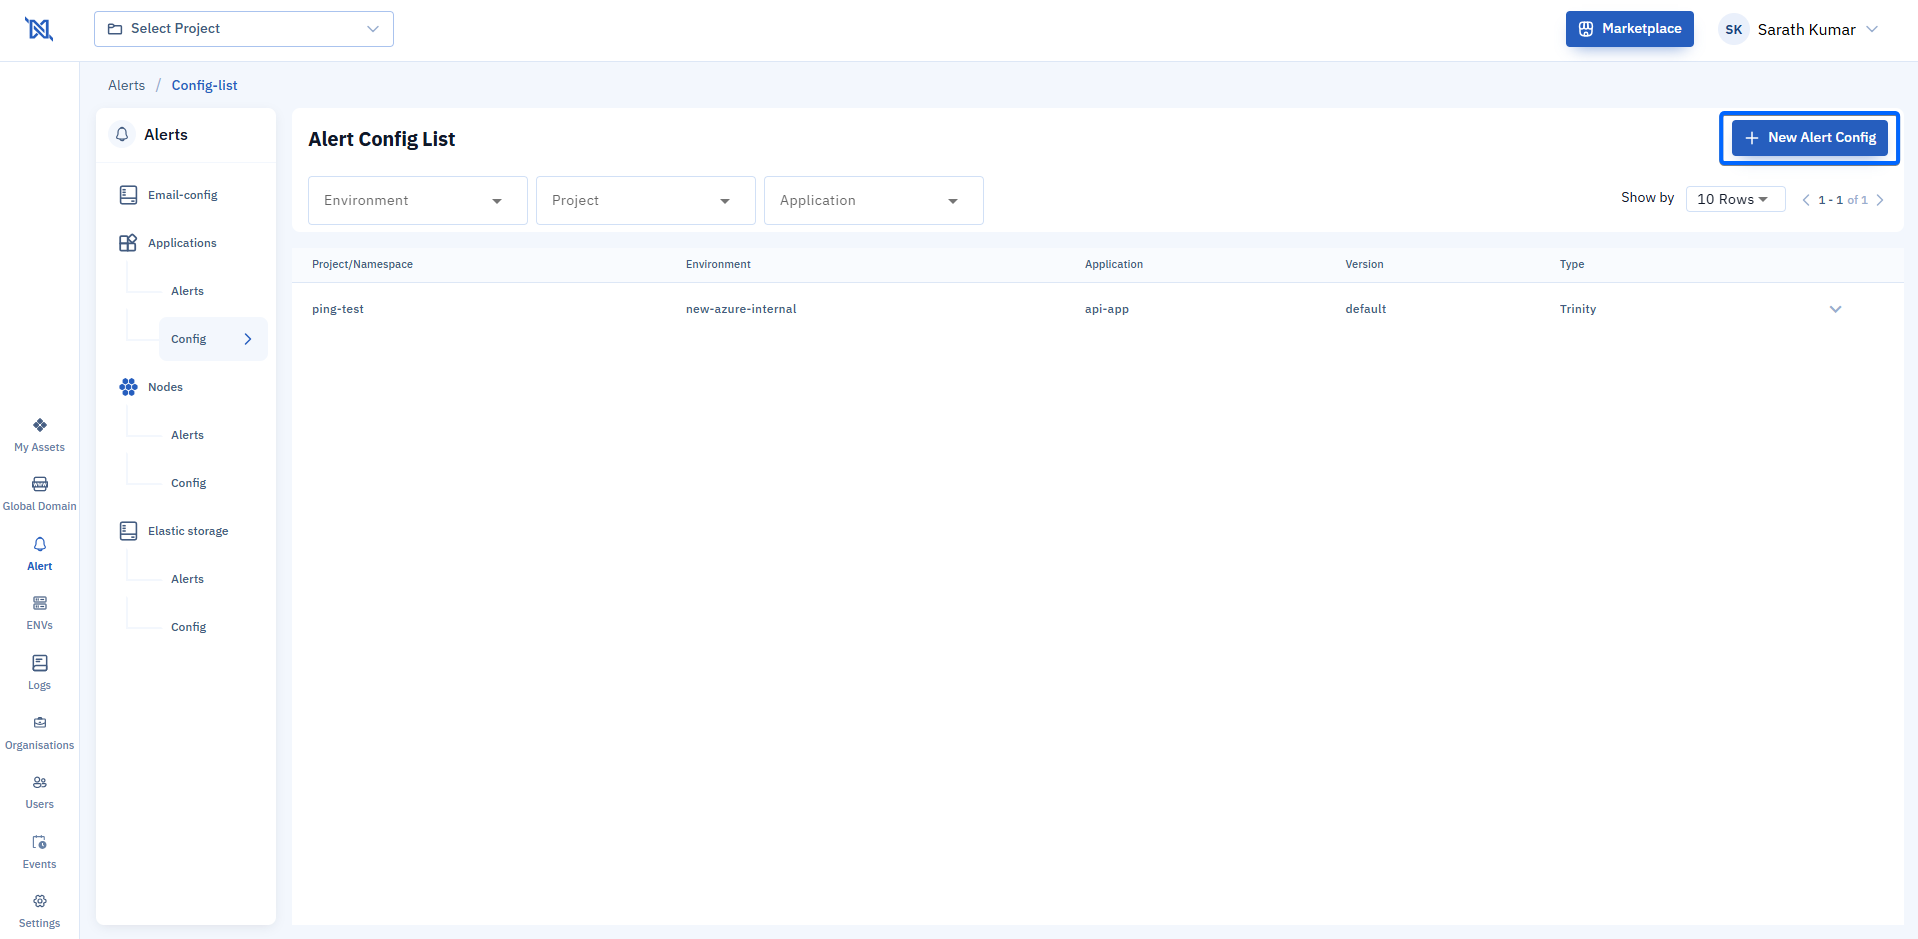Click New Alert Config button
The height and width of the screenshot is (939, 1918).
click(x=1809, y=138)
